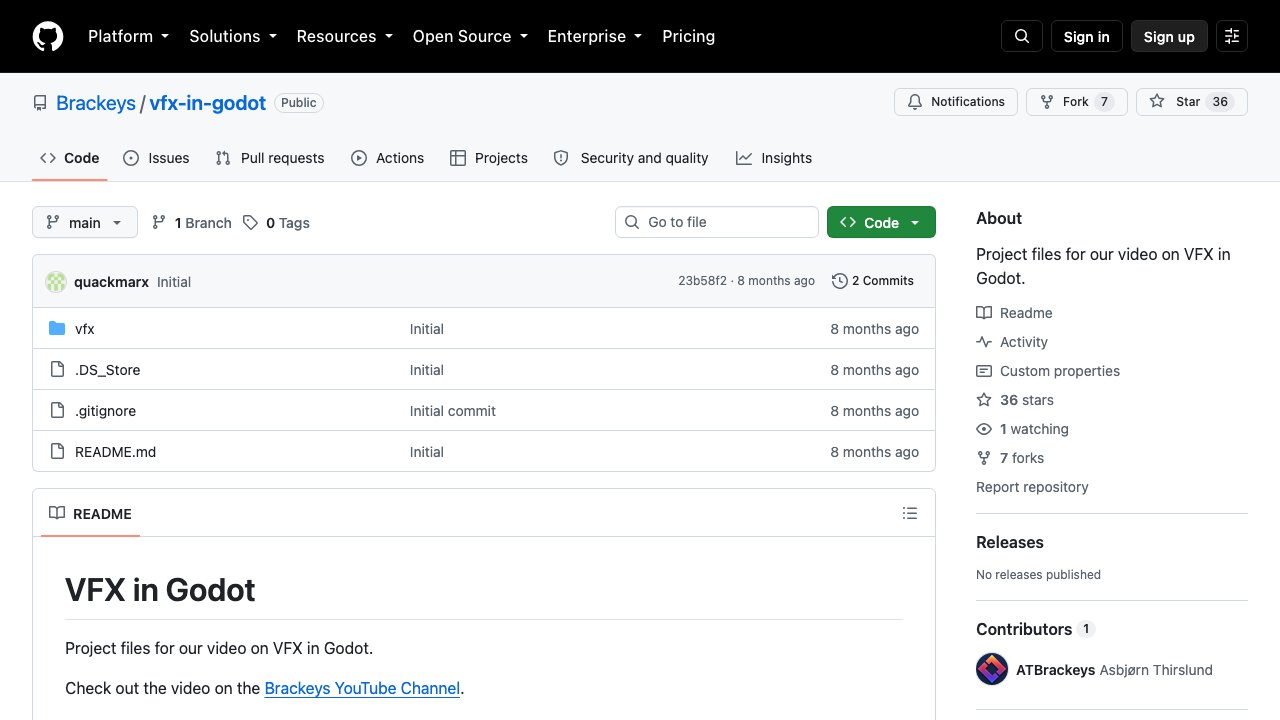Open the .gitignore file name
This screenshot has width=1280, height=720.
[105, 411]
